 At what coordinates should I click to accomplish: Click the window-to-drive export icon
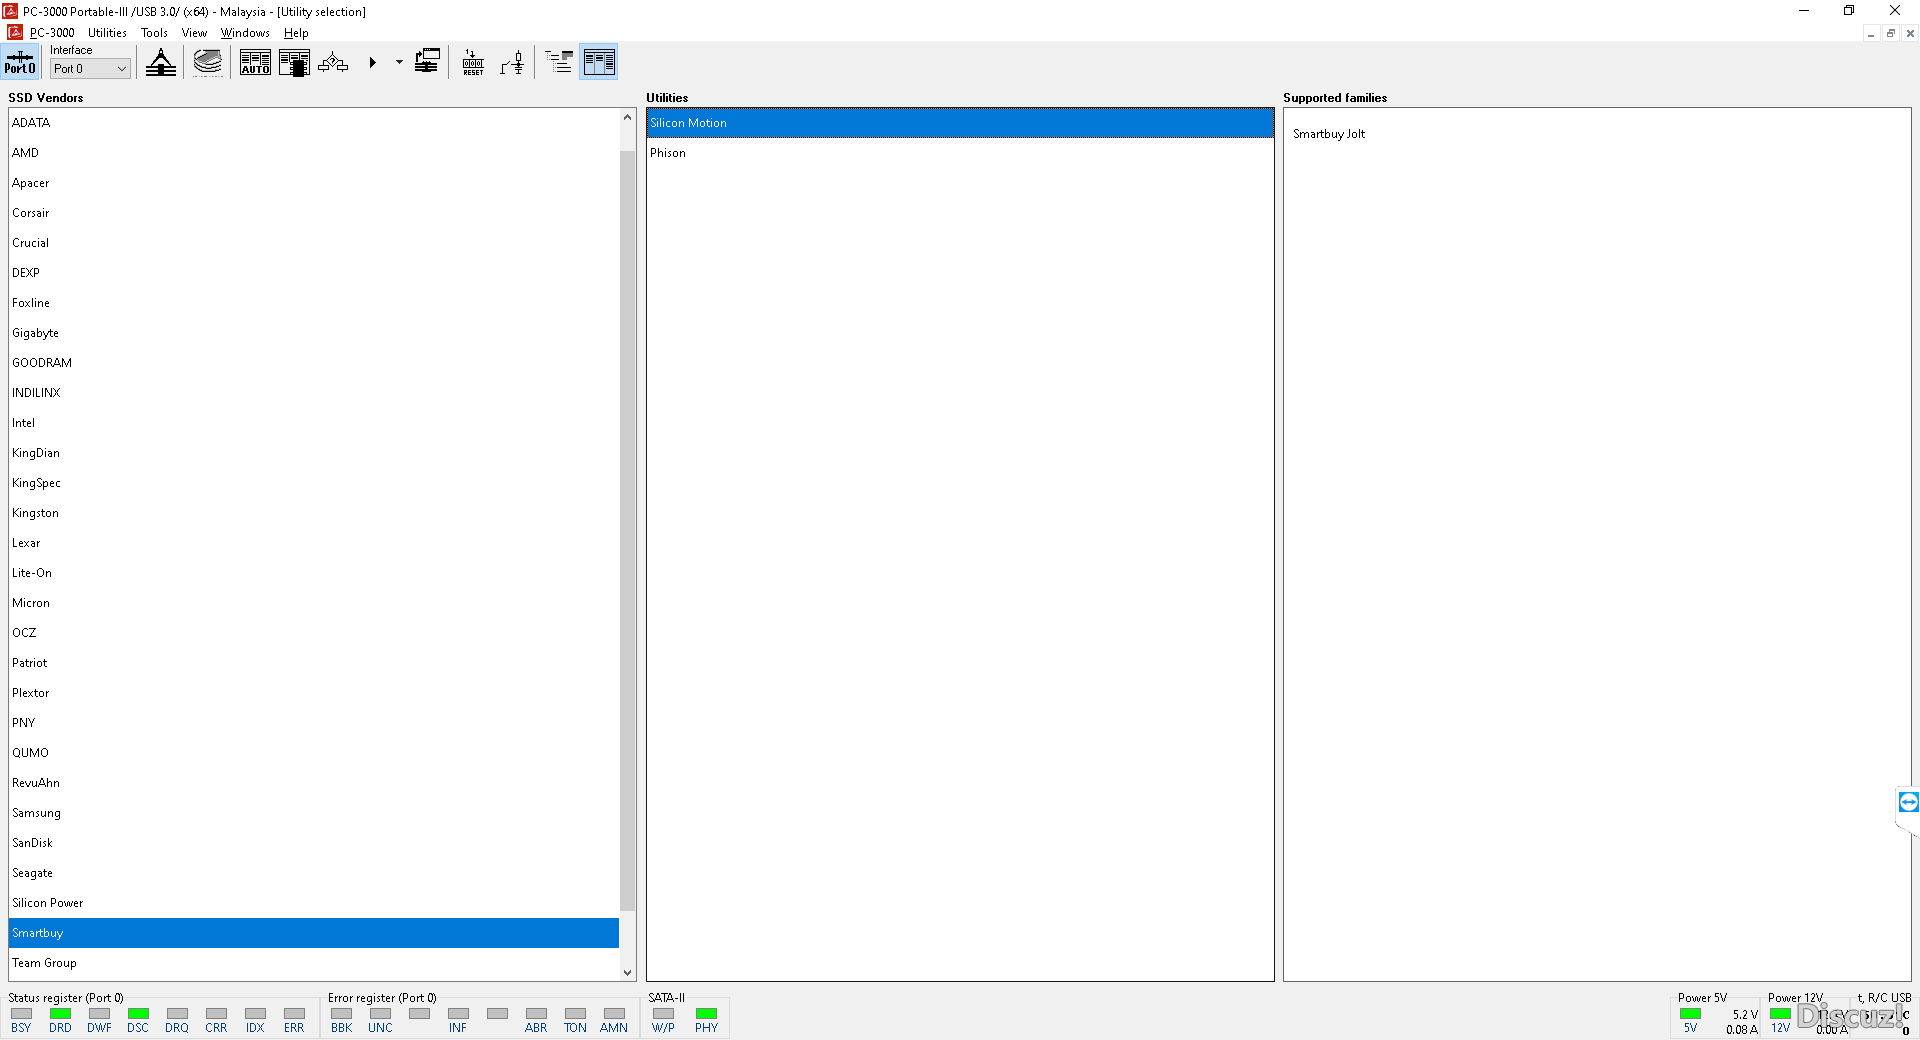coord(427,62)
